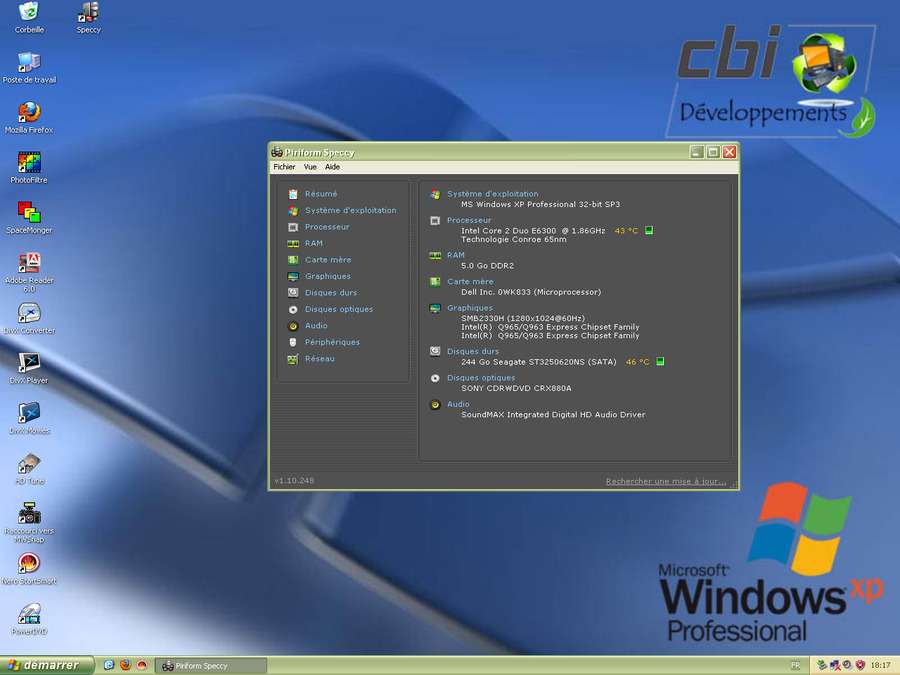
Task: Click "SONY CDRWDVD CRX880A" text
Action: coord(516,389)
